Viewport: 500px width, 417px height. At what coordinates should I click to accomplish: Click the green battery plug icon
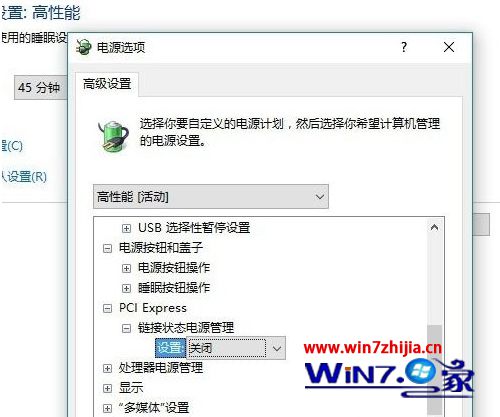[x=113, y=136]
